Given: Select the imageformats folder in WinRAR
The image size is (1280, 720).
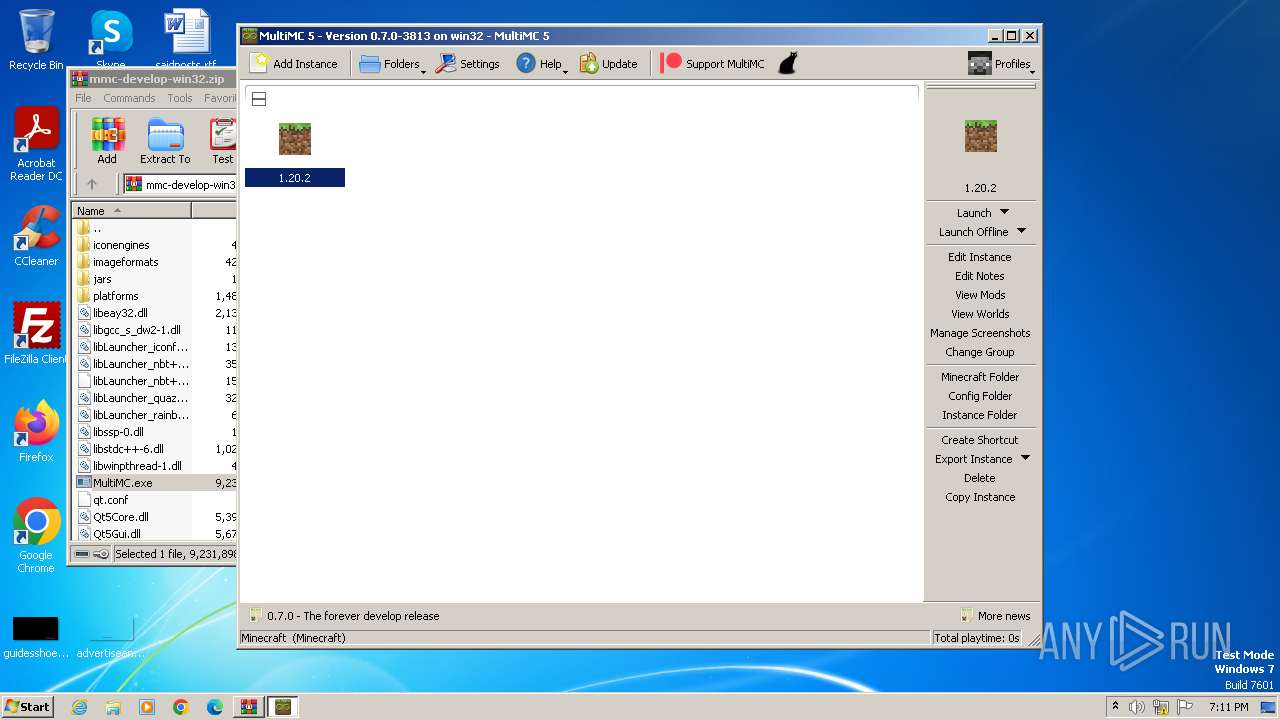Looking at the screenshot, I should click(126, 262).
